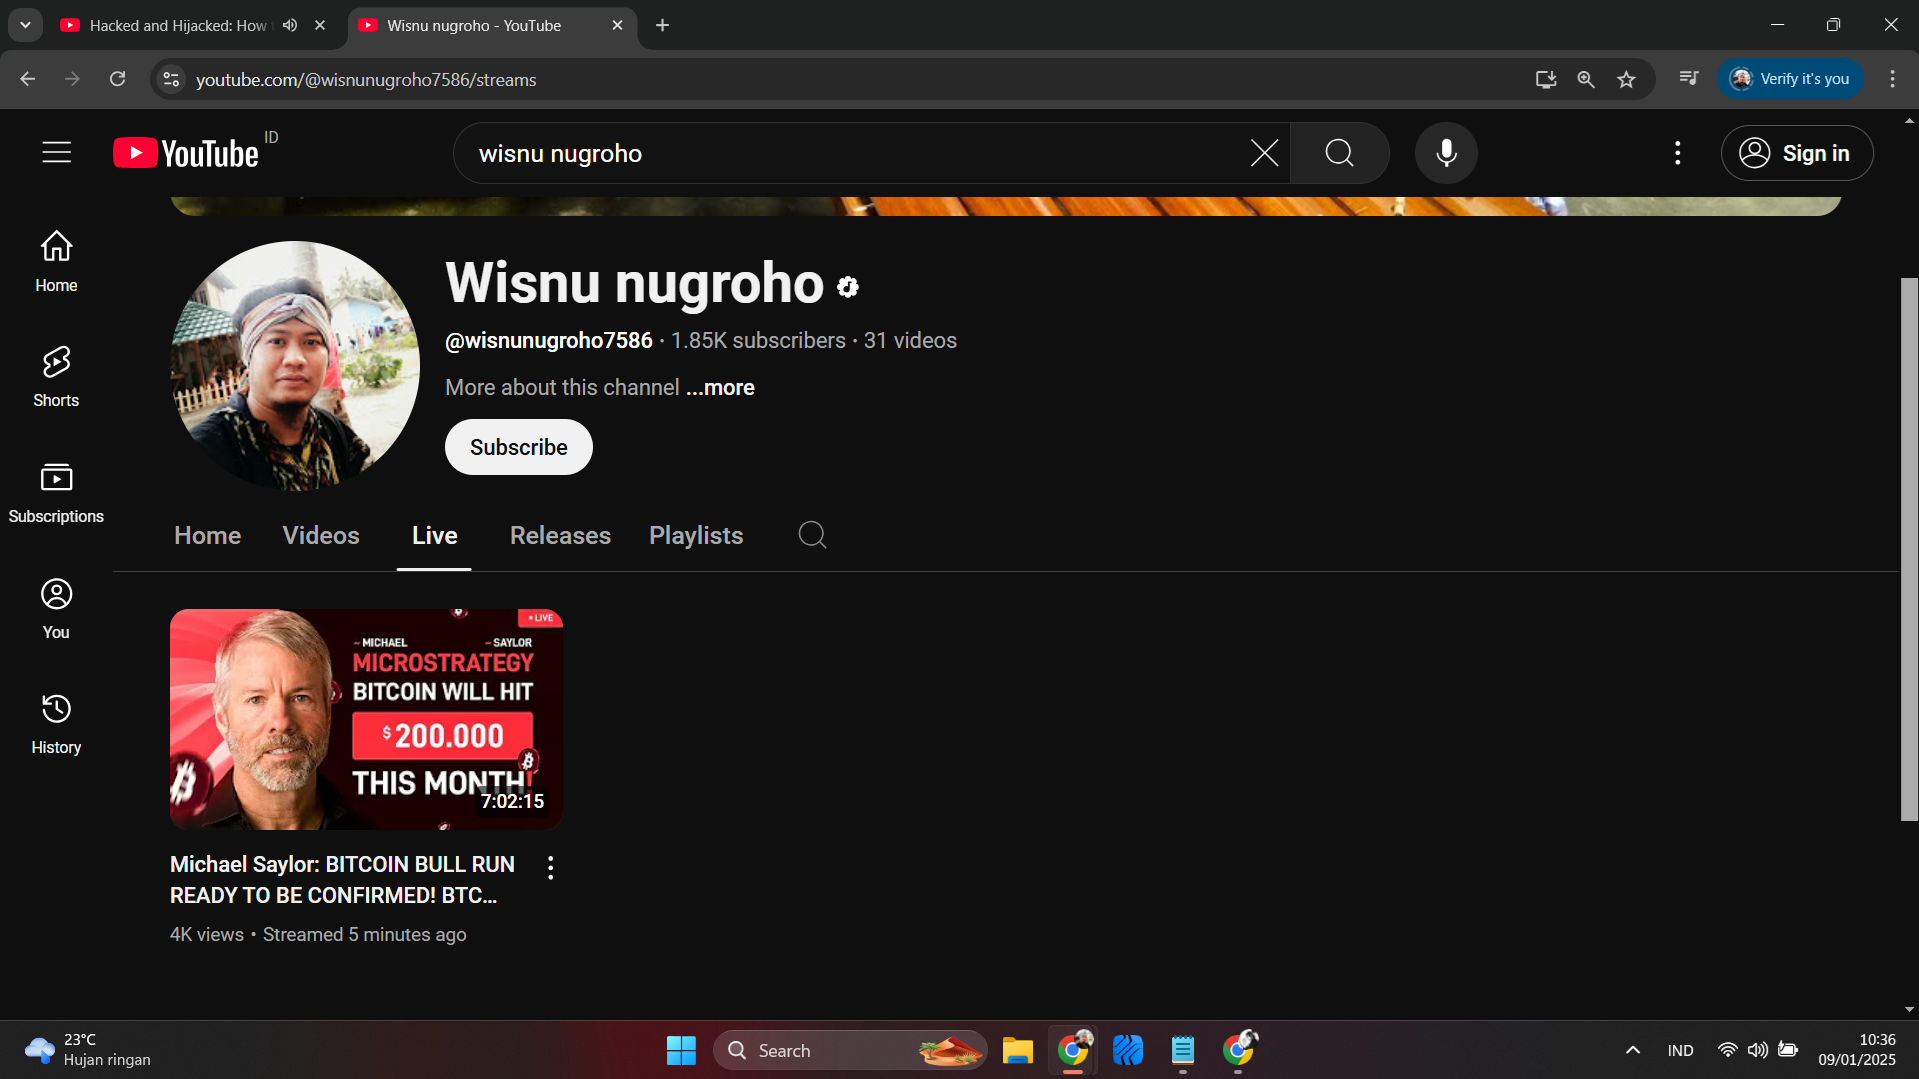Open options menu on the Michael Saylor video
This screenshot has width=1919, height=1079.
tap(549, 867)
